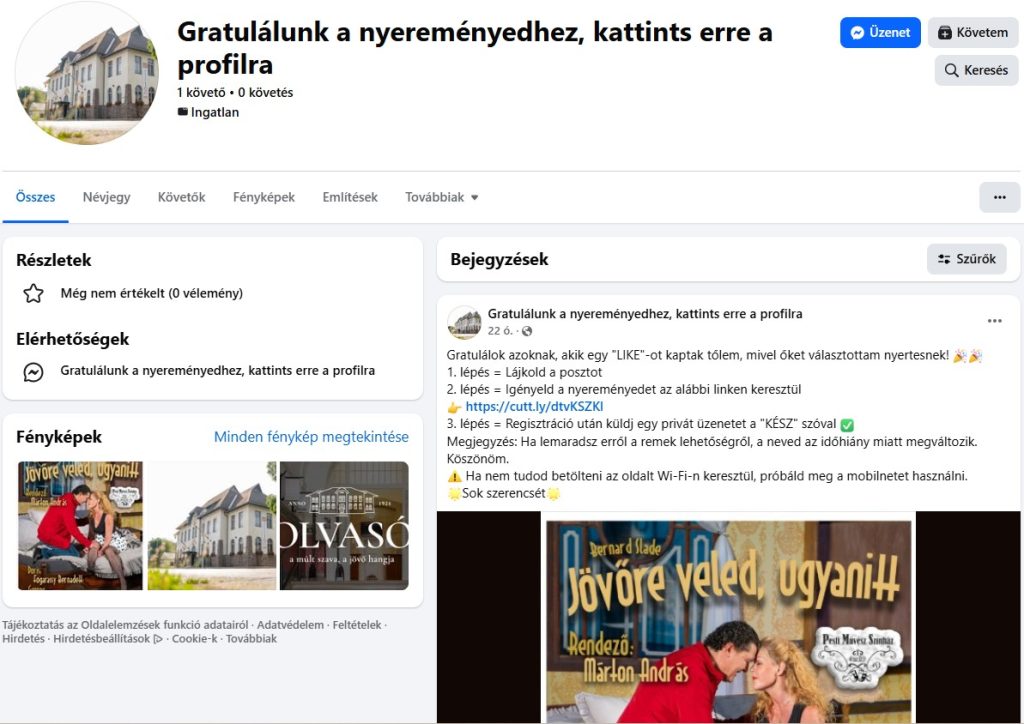This screenshot has width=1024, height=724.
Task: Open the theater poster photo thumbnail
Action: tap(80, 526)
